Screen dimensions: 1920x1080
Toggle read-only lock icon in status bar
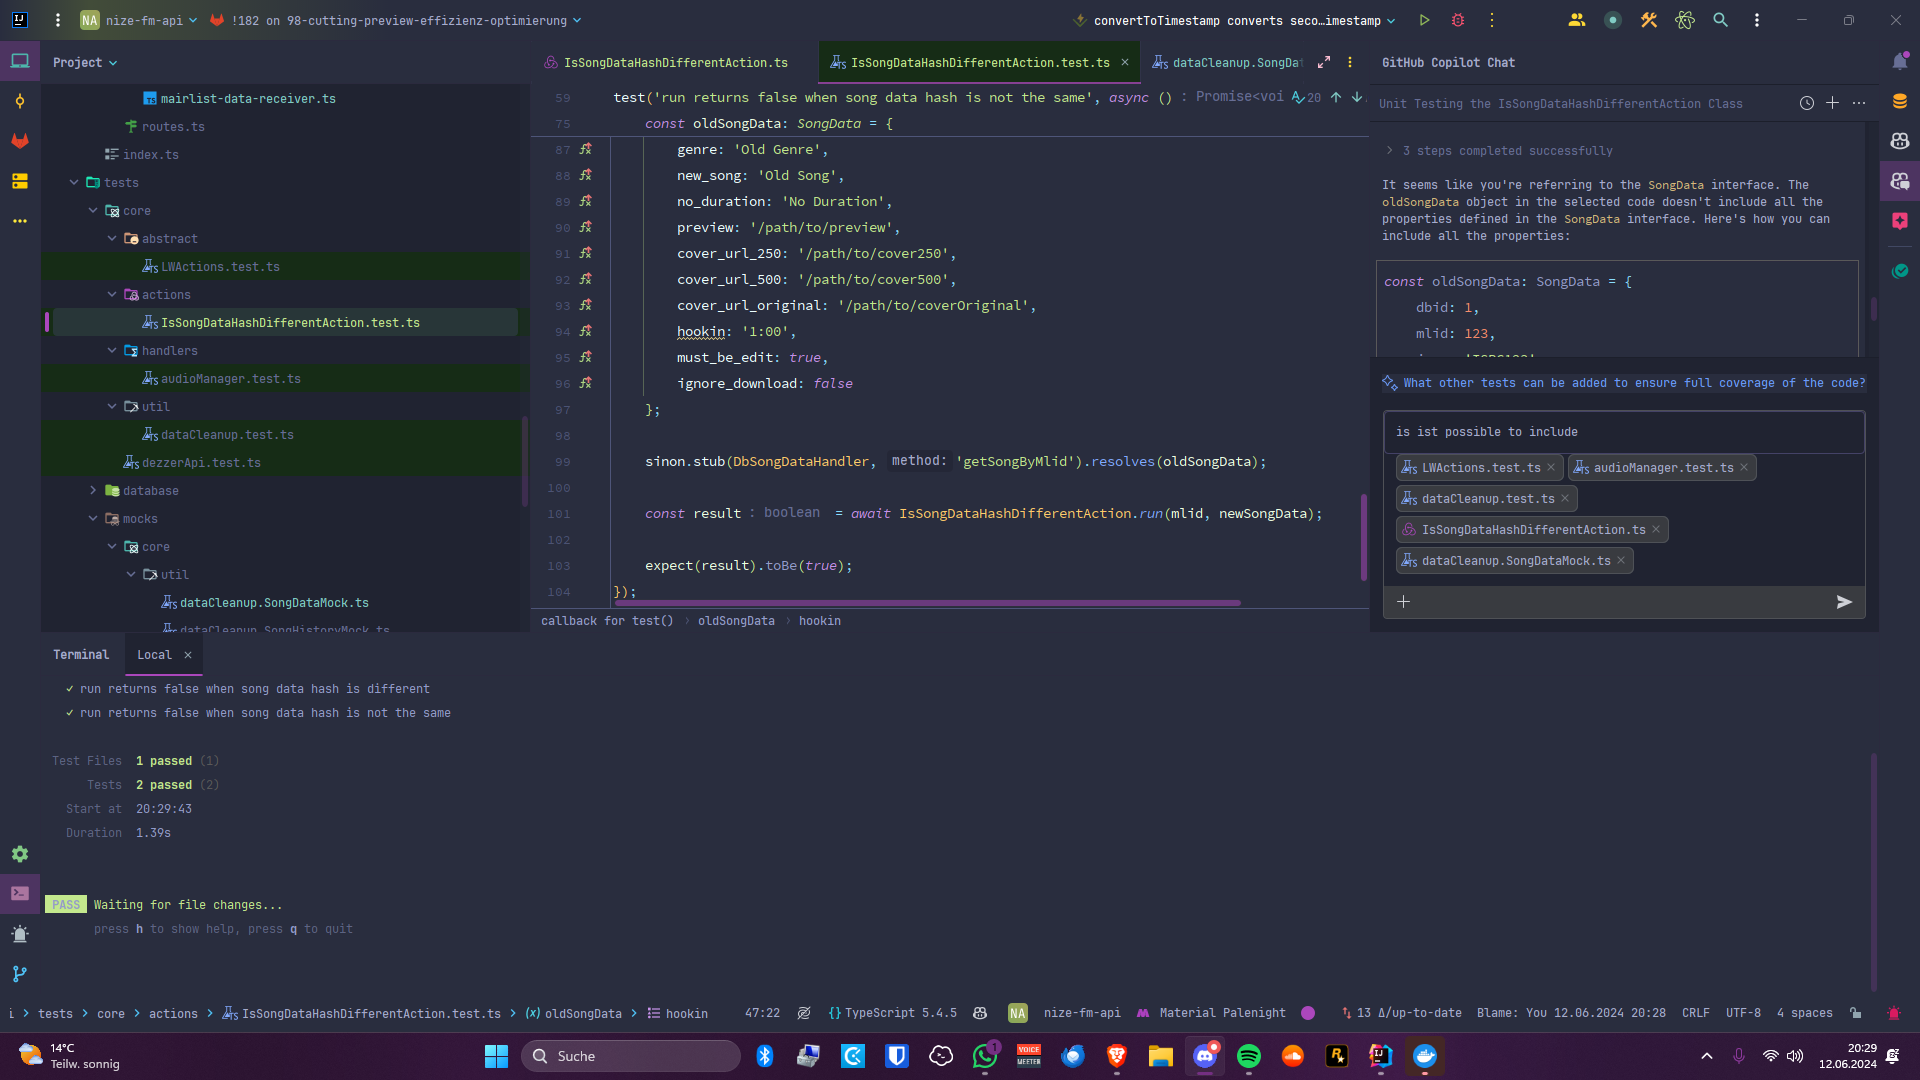[x=1856, y=1013]
